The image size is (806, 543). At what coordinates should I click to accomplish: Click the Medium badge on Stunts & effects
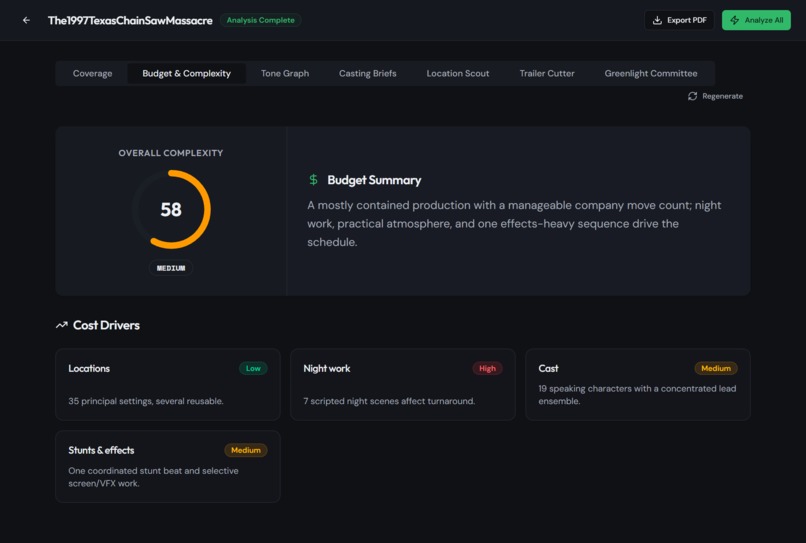pyautogui.click(x=246, y=450)
